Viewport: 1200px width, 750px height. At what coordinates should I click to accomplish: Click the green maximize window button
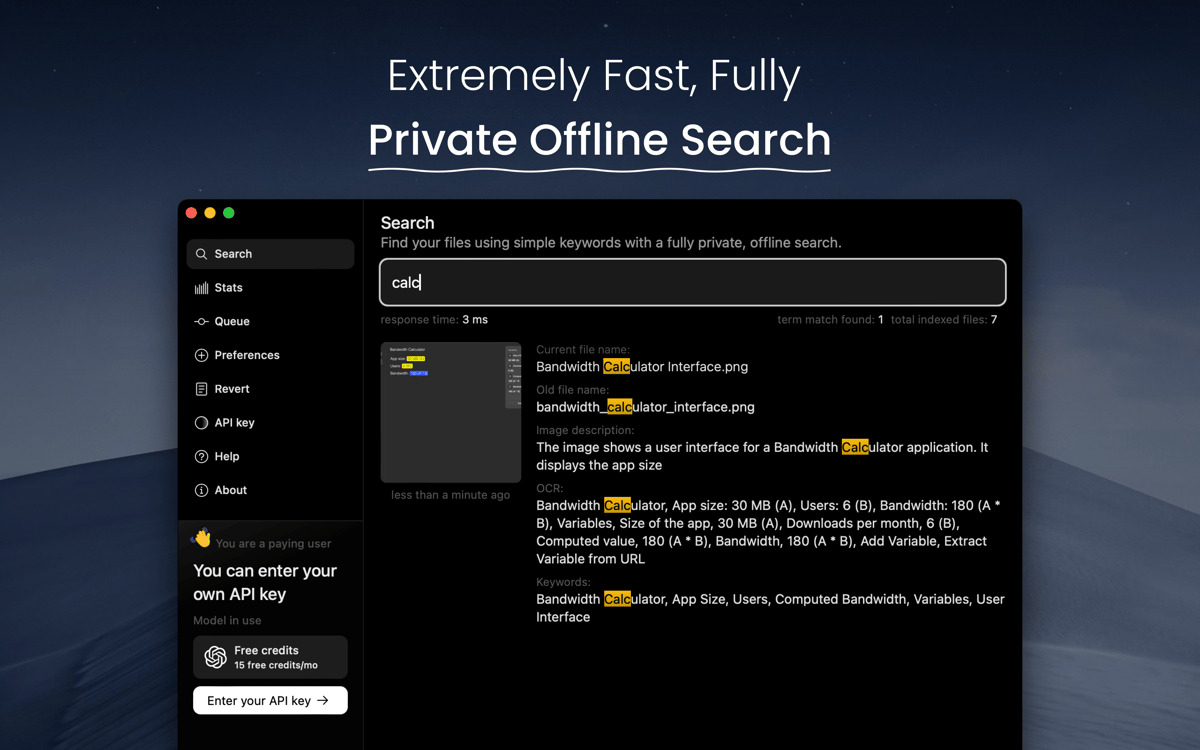pyautogui.click(x=229, y=213)
